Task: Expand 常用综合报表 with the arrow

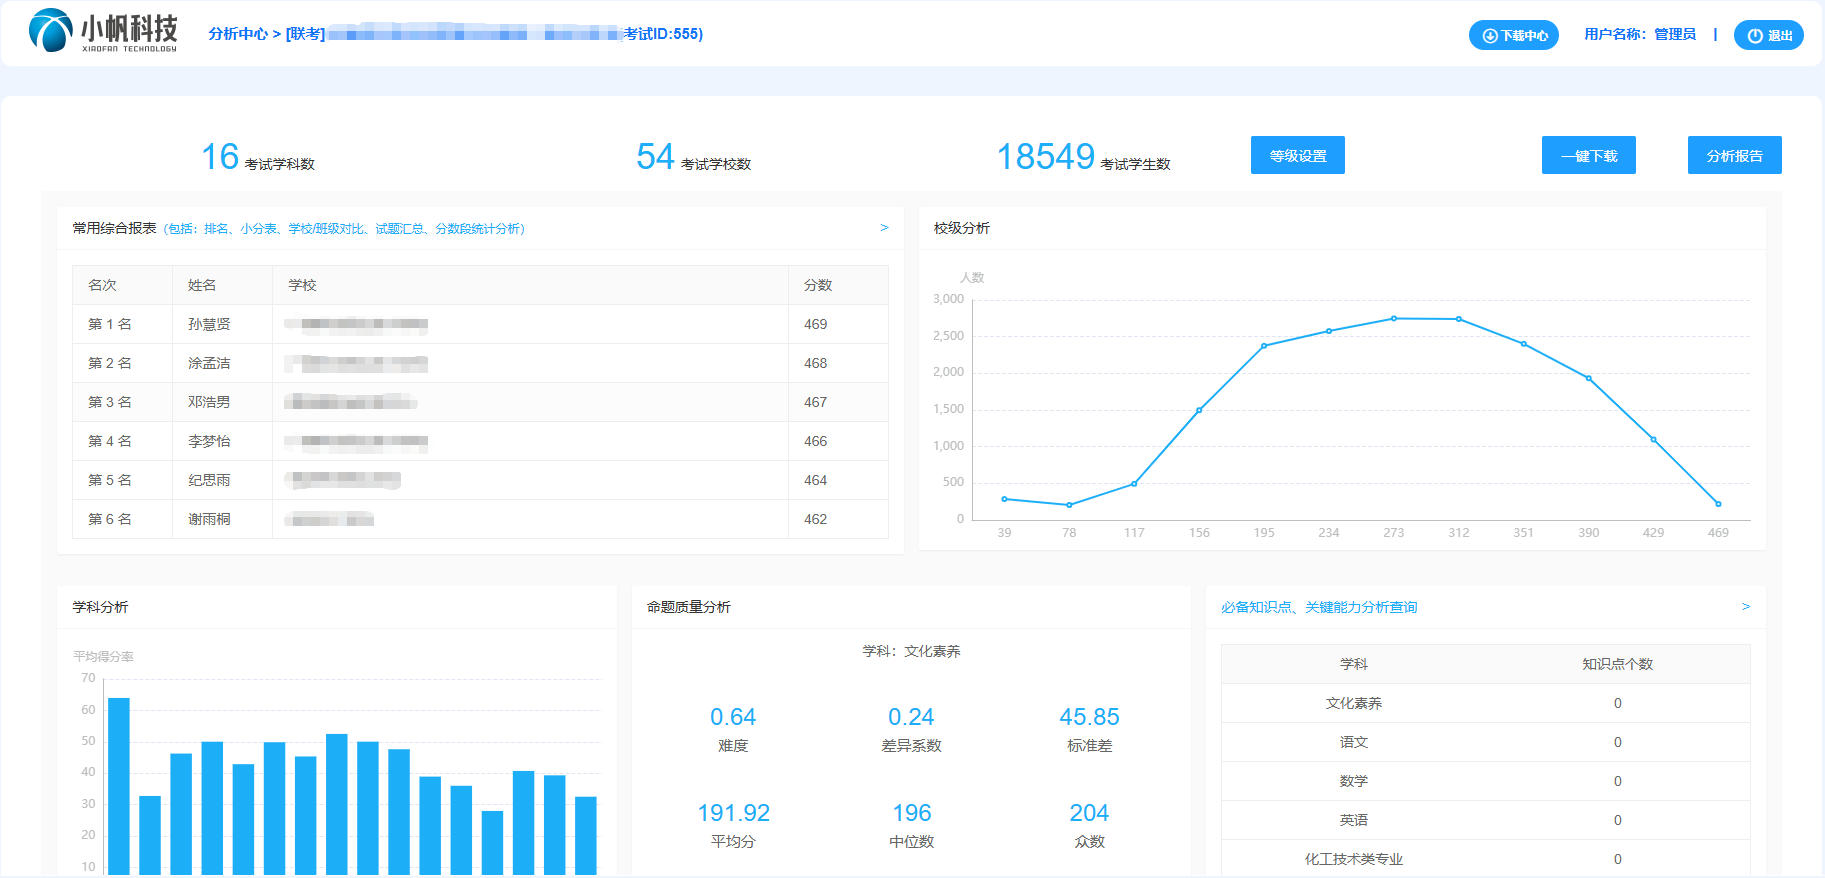Action: pyautogui.click(x=884, y=228)
